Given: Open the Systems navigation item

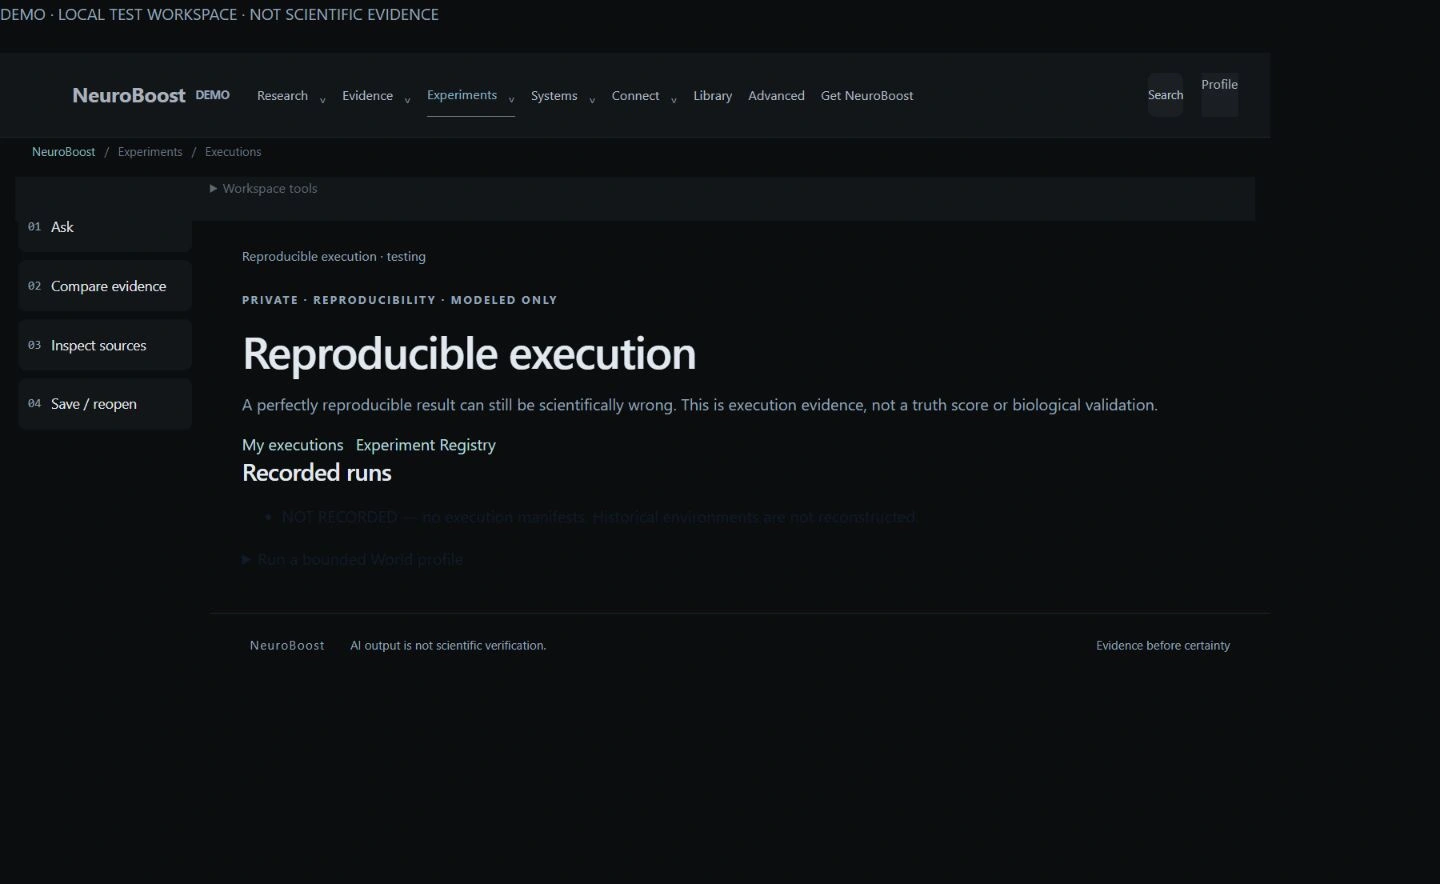Looking at the screenshot, I should pyautogui.click(x=554, y=95).
